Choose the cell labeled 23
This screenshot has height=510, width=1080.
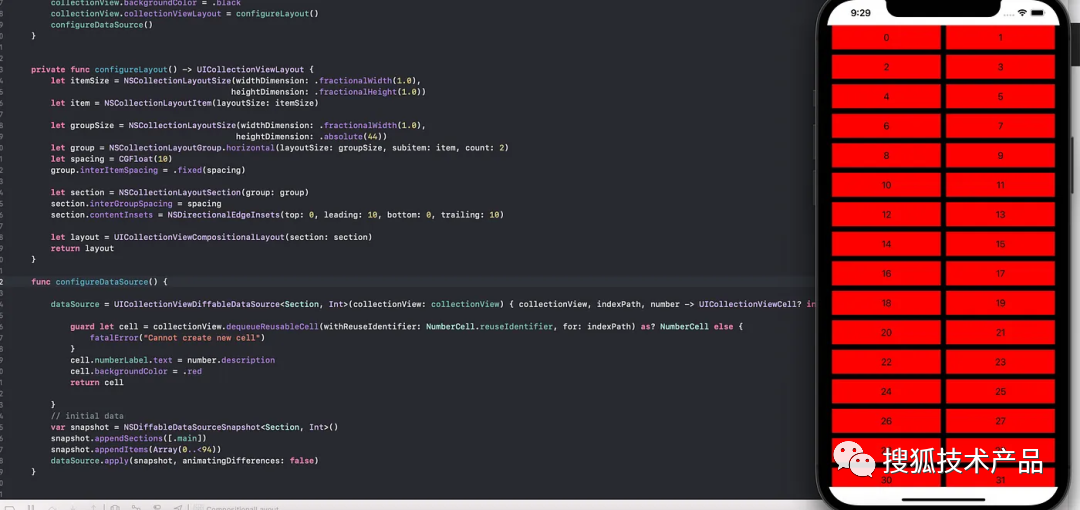1000,363
